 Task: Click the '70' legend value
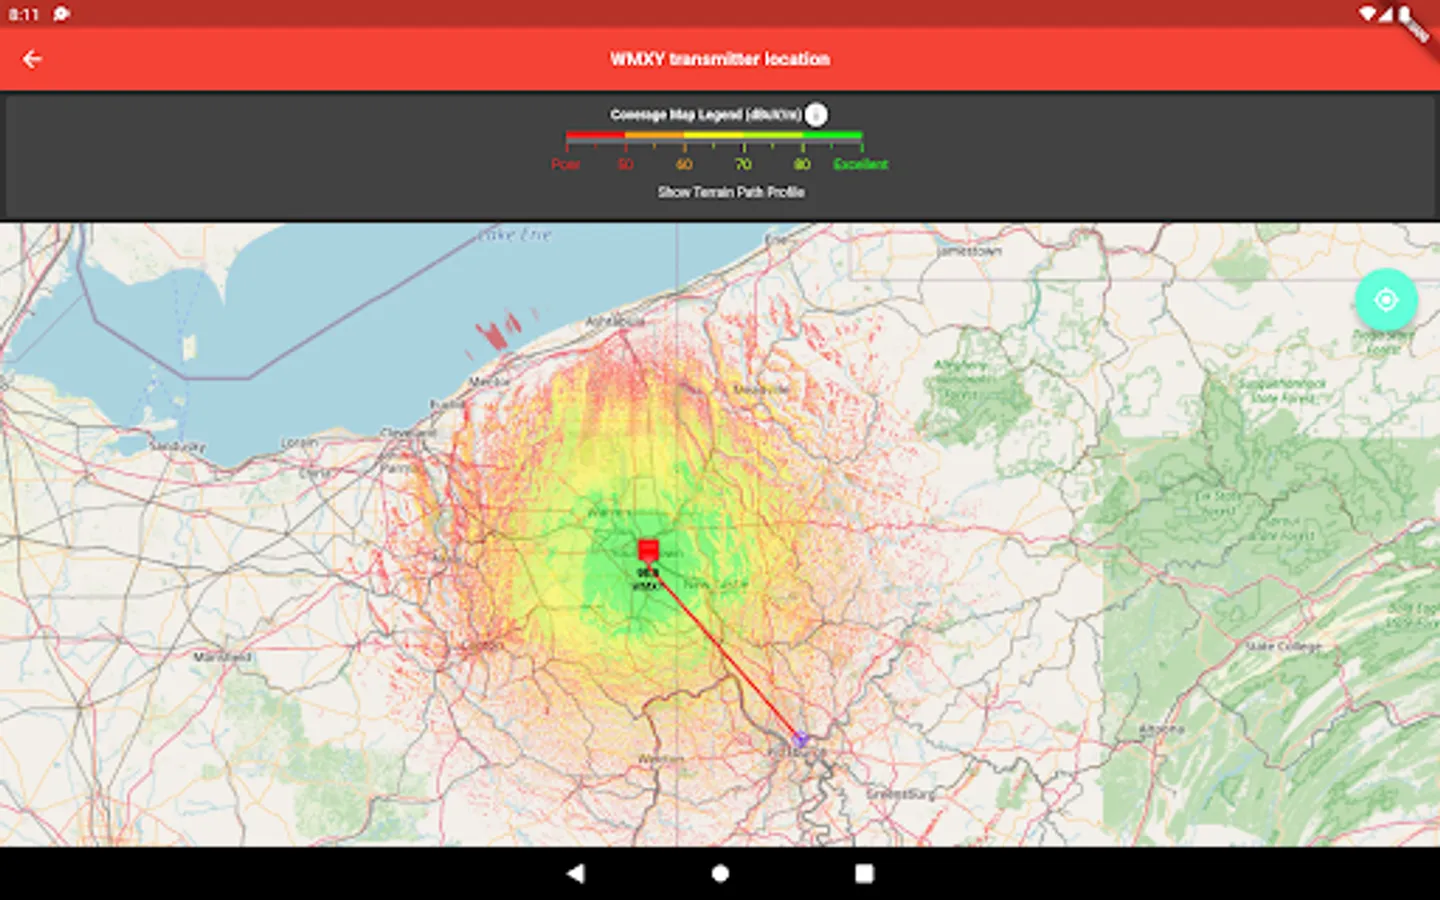point(743,164)
